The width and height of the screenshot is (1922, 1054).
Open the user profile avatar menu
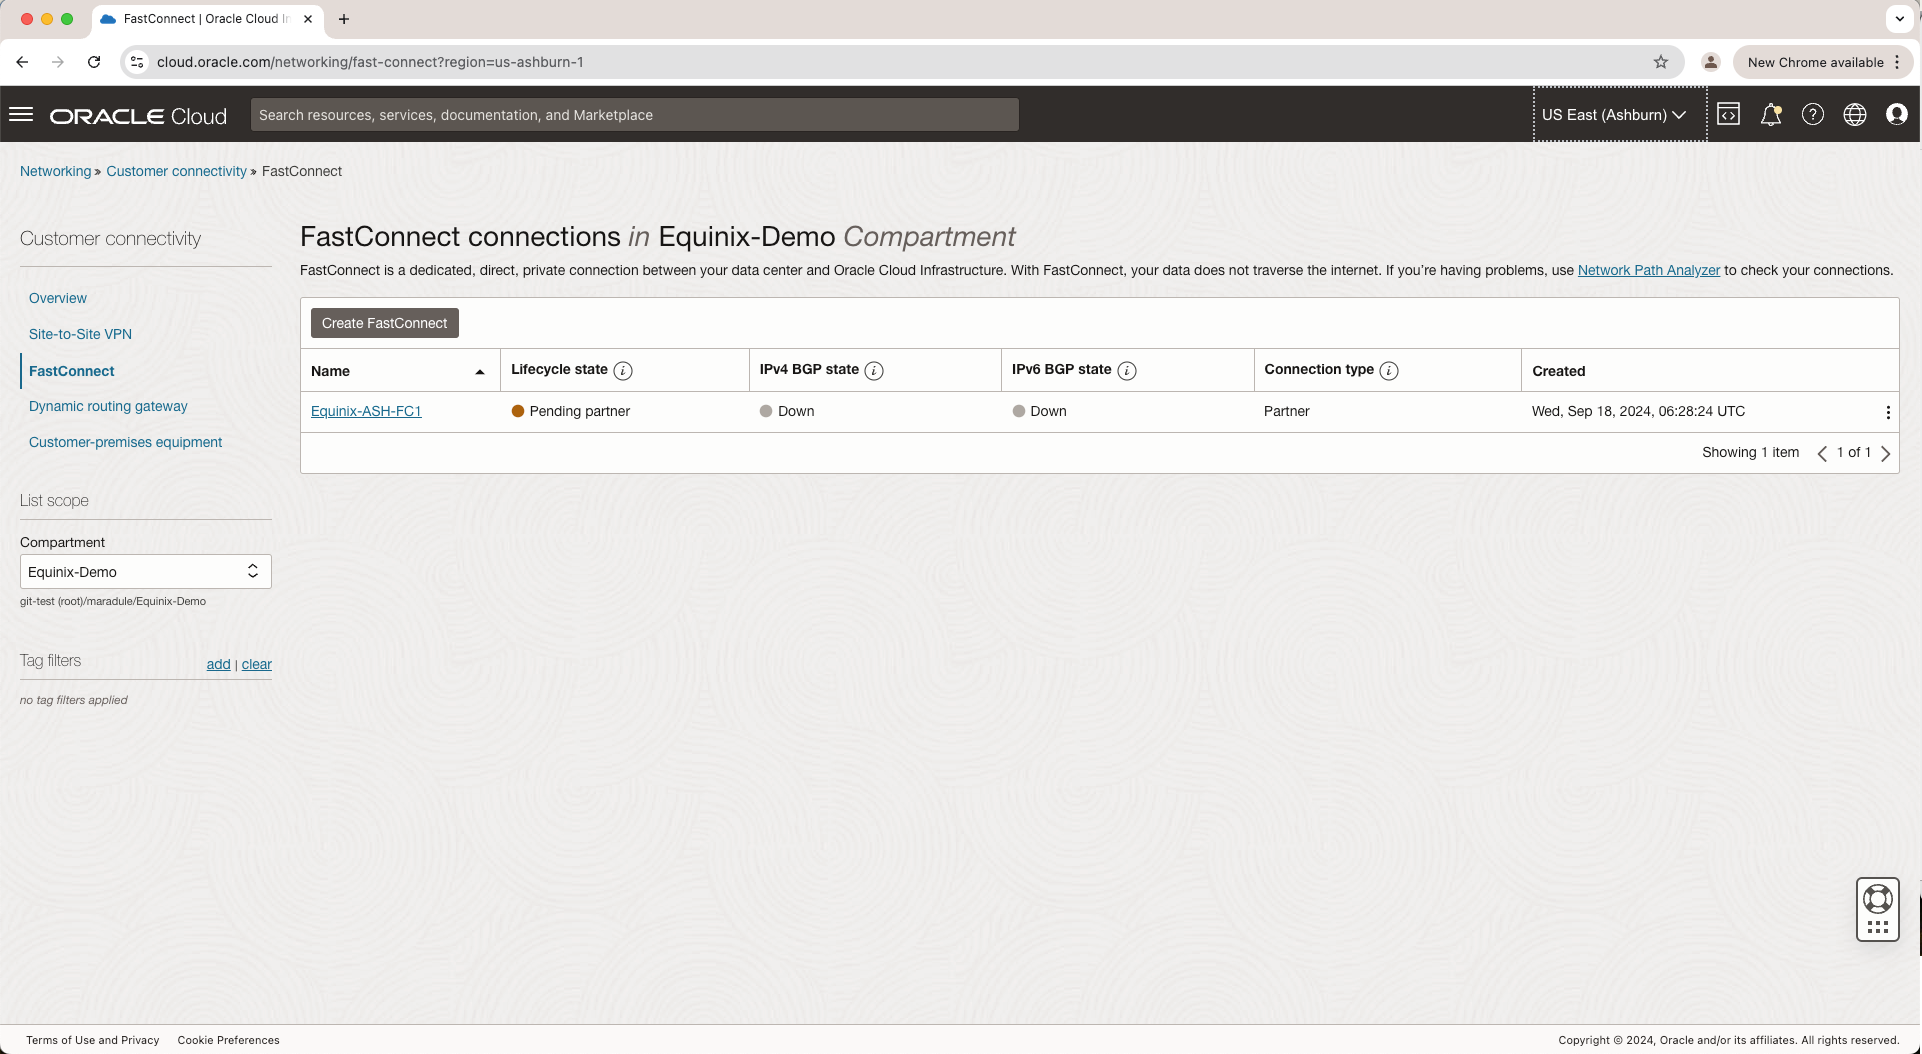click(1896, 115)
